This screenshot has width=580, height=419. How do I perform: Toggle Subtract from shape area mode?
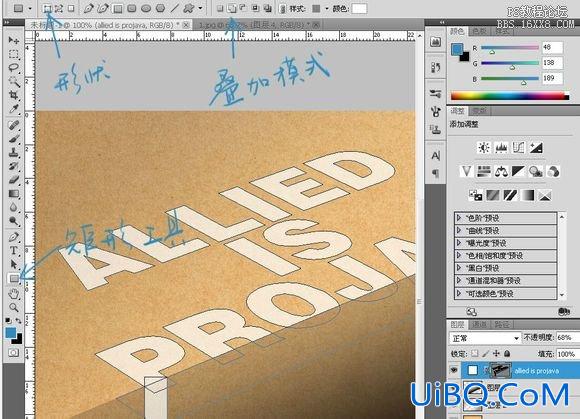[x=243, y=8]
